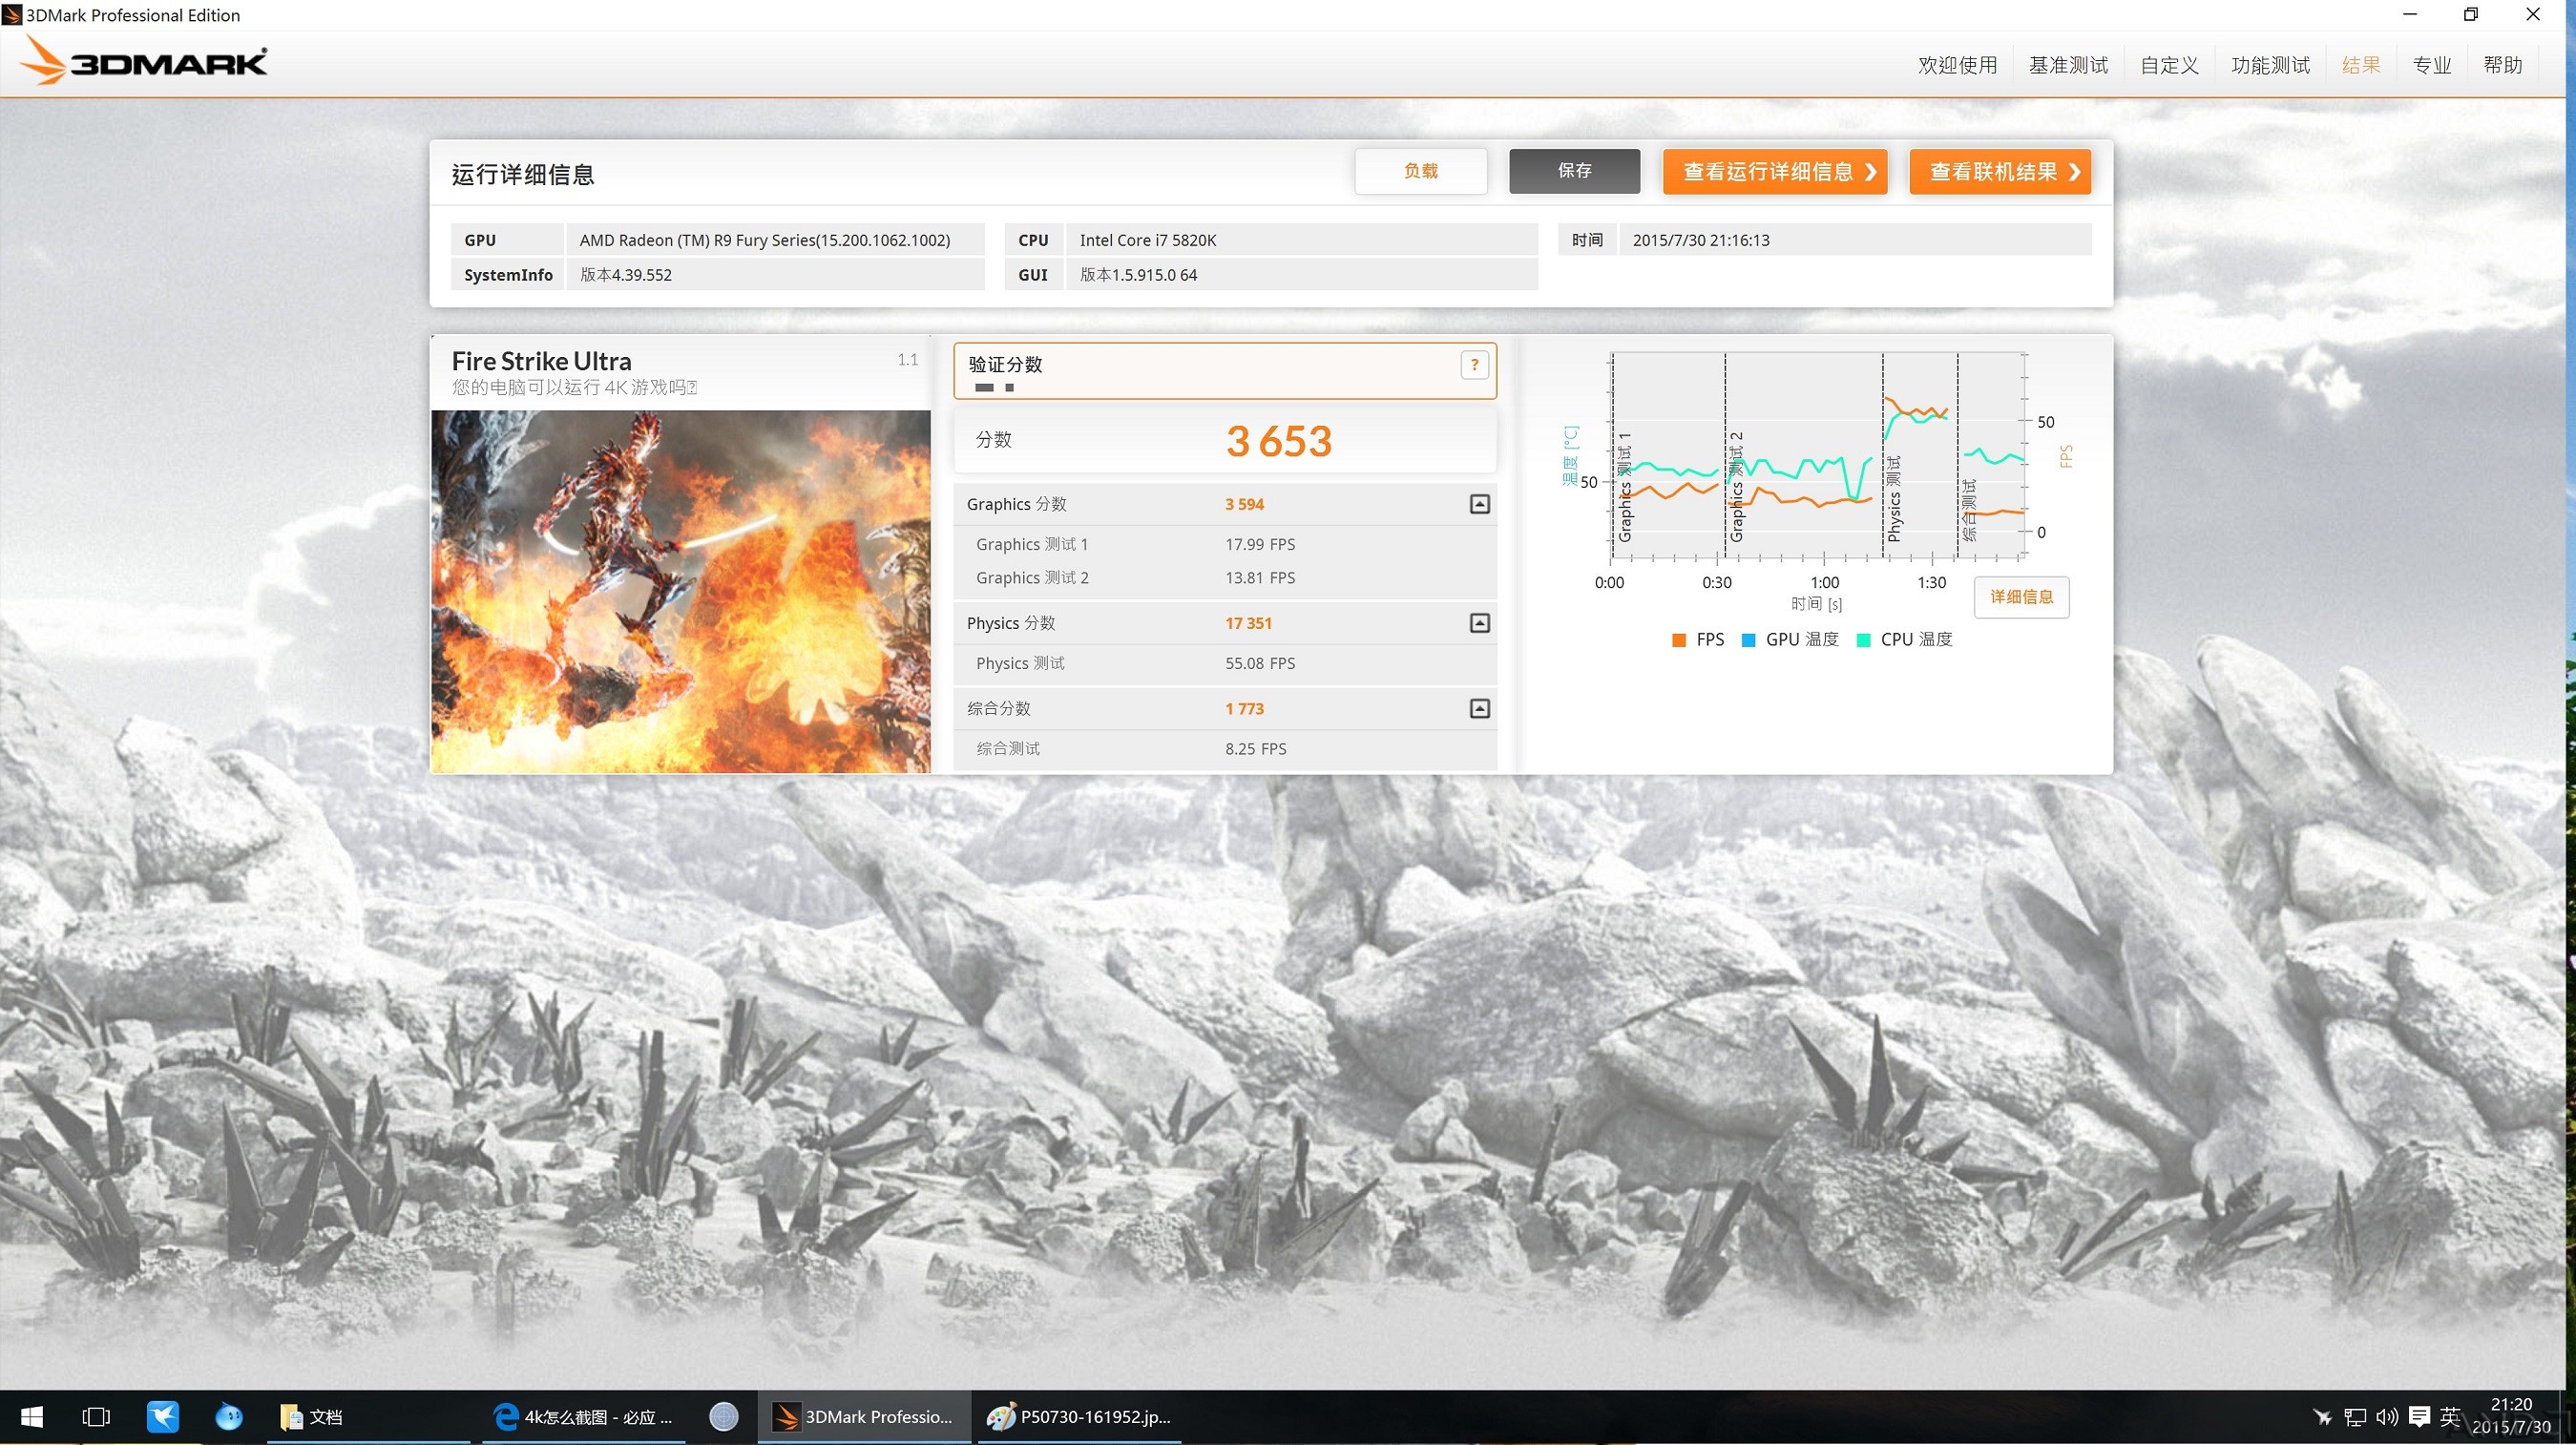Switch to the Paint P50730-161952 window
The image size is (2576, 1445).
(x=1078, y=1417)
